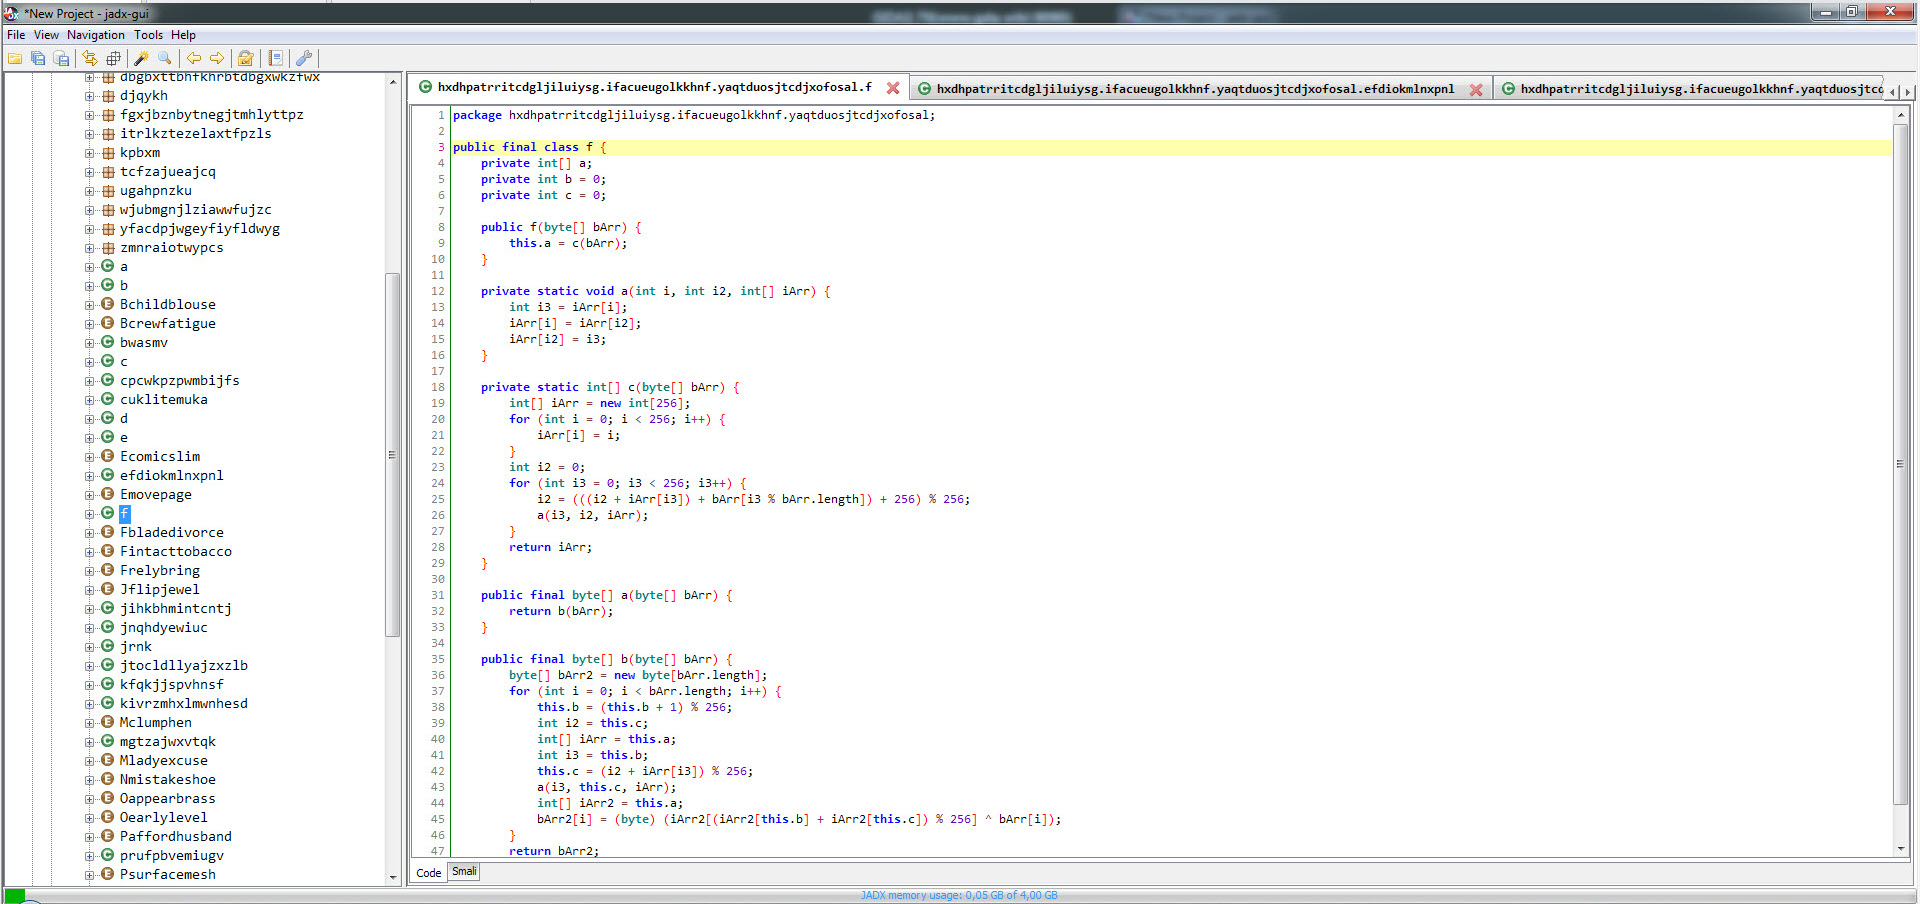This screenshot has height=904, width=1920.
Task: Select the bwasmv class in tree
Action: (x=143, y=342)
